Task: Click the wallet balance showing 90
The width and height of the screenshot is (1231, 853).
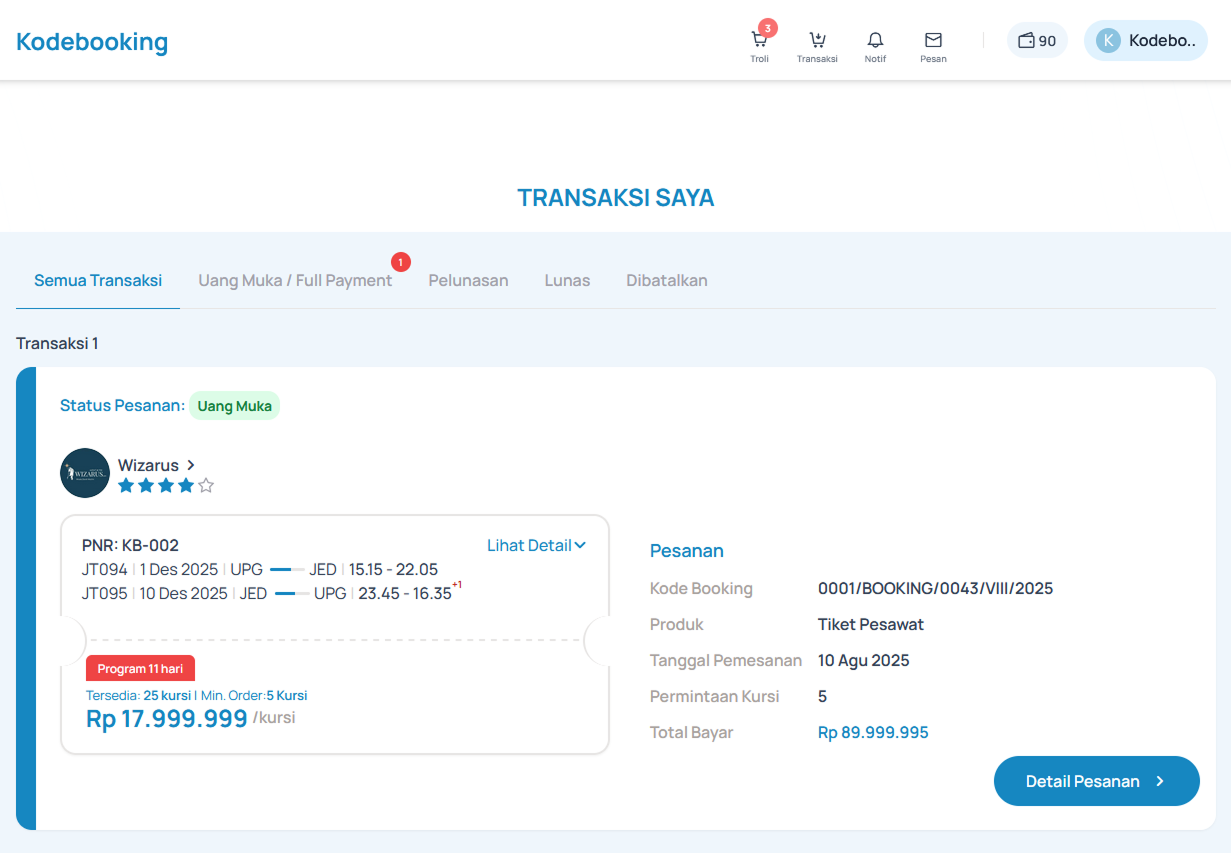Action: [x=1037, y=41]
